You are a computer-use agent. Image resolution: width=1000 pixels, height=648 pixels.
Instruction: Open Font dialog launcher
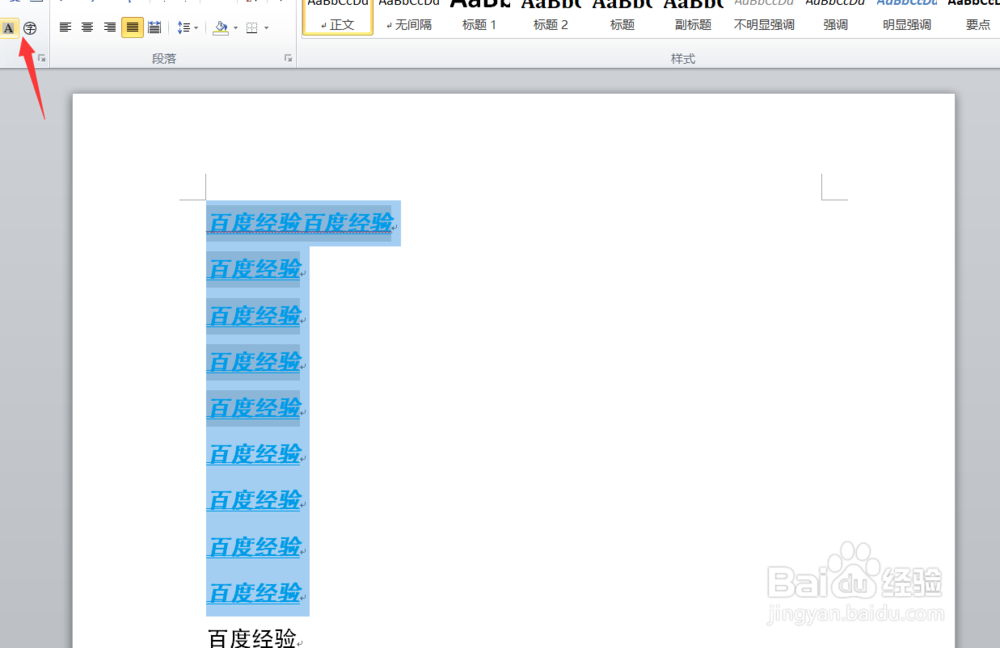41,58
